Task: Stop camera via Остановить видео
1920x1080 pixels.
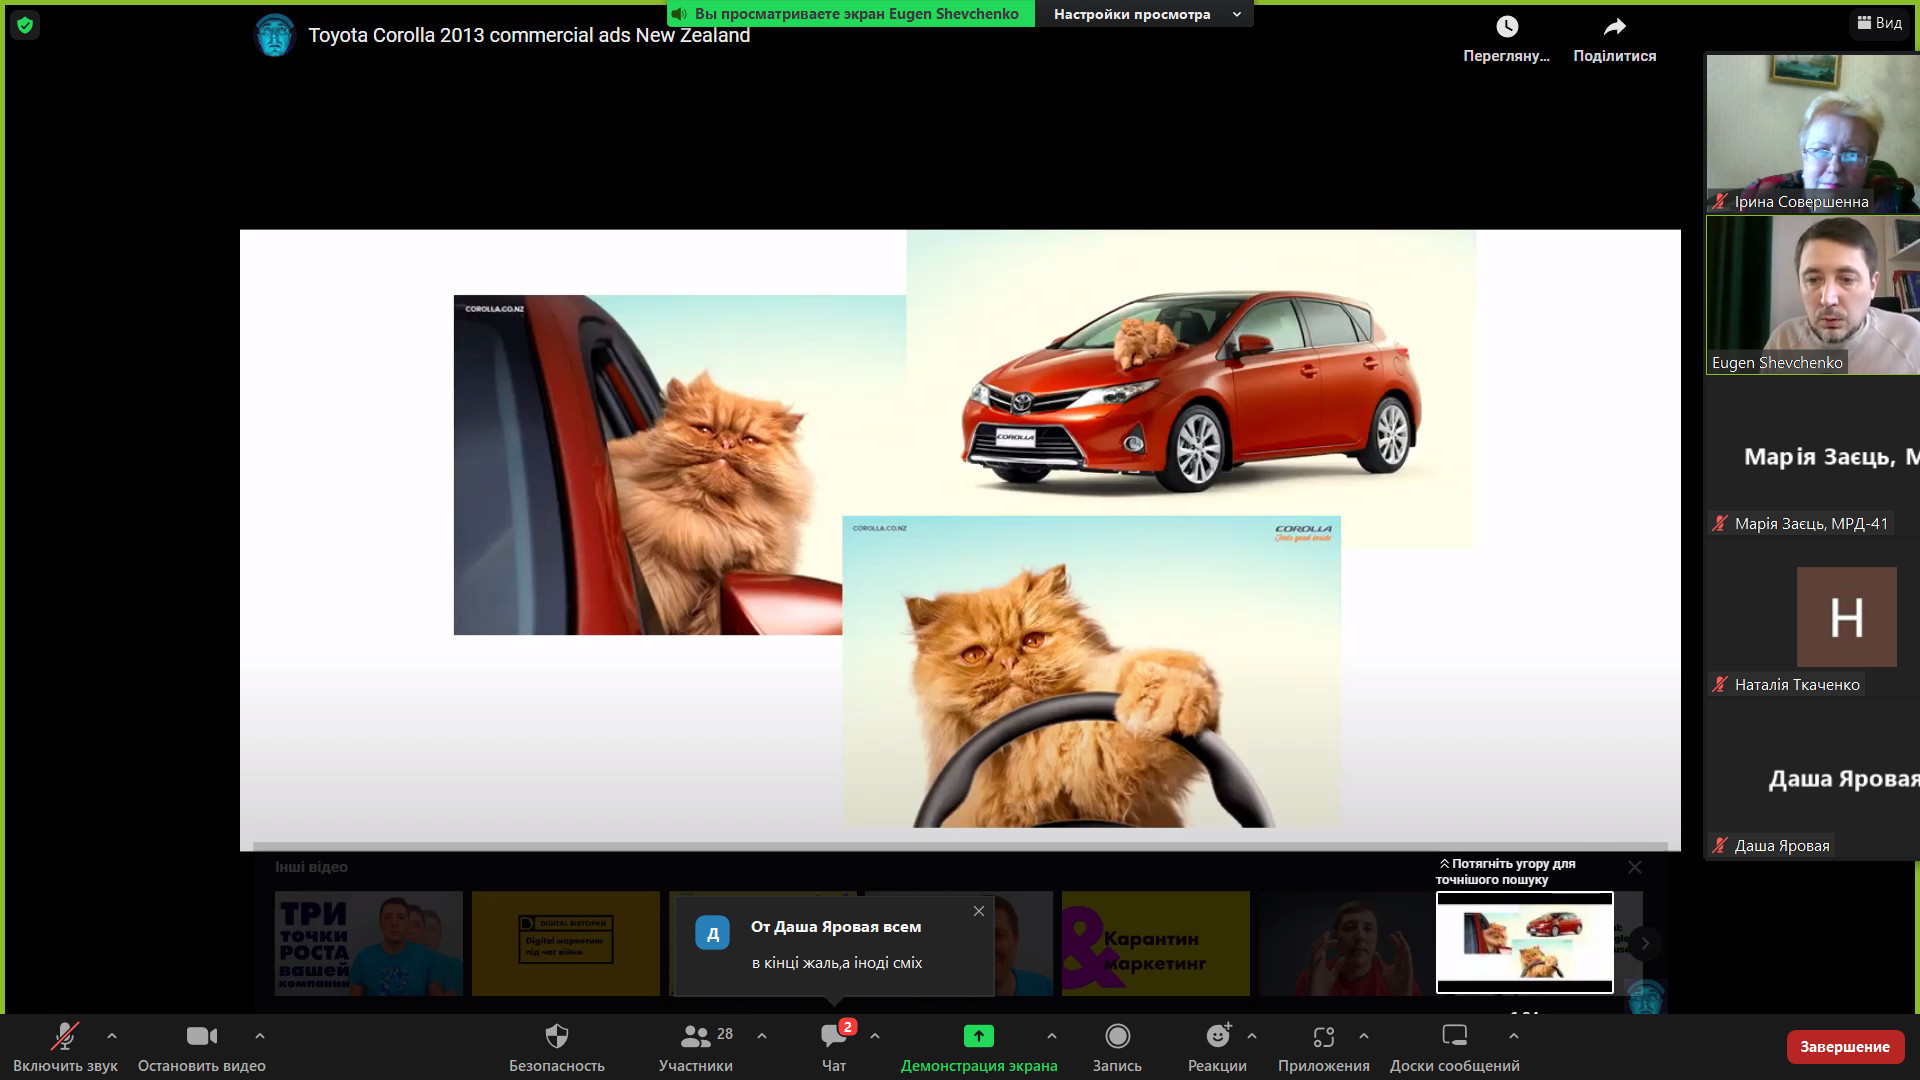Action: pyautogui.click(x=201, y=1047)
